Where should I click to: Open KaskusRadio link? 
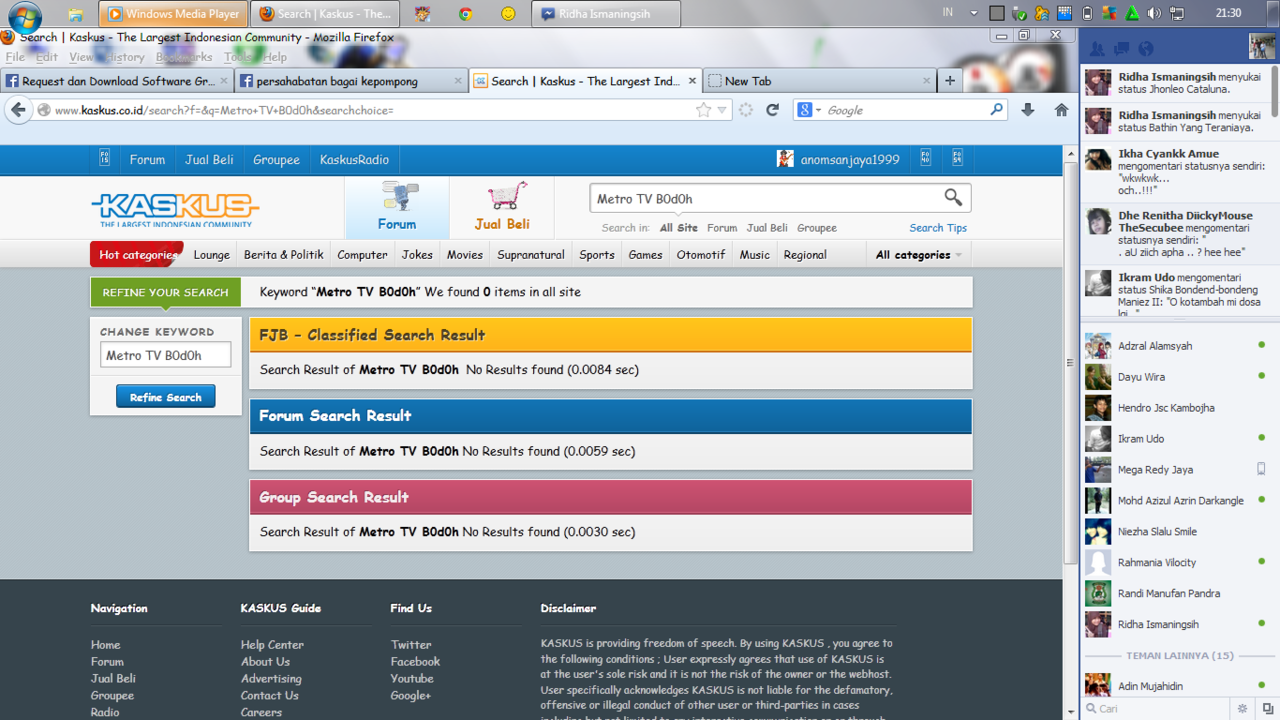354,159
